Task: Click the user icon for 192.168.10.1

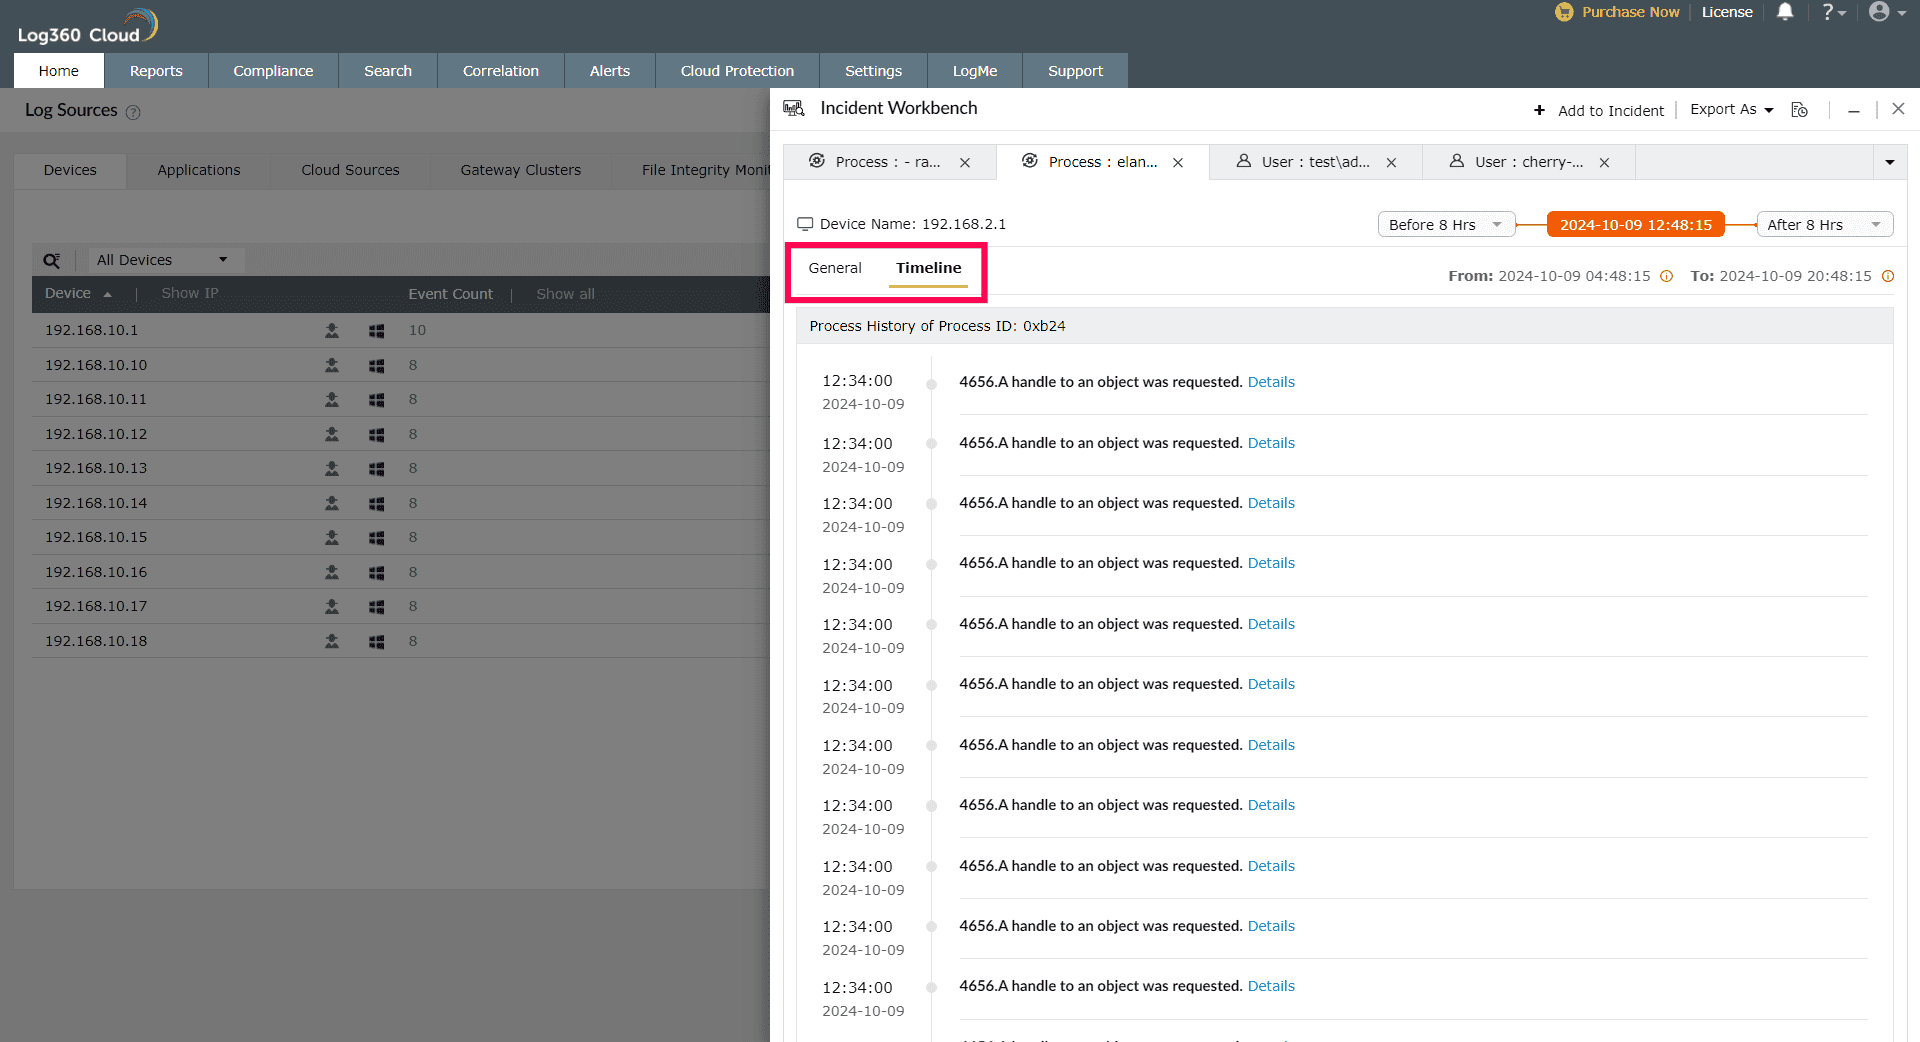Action: point(332,330)
